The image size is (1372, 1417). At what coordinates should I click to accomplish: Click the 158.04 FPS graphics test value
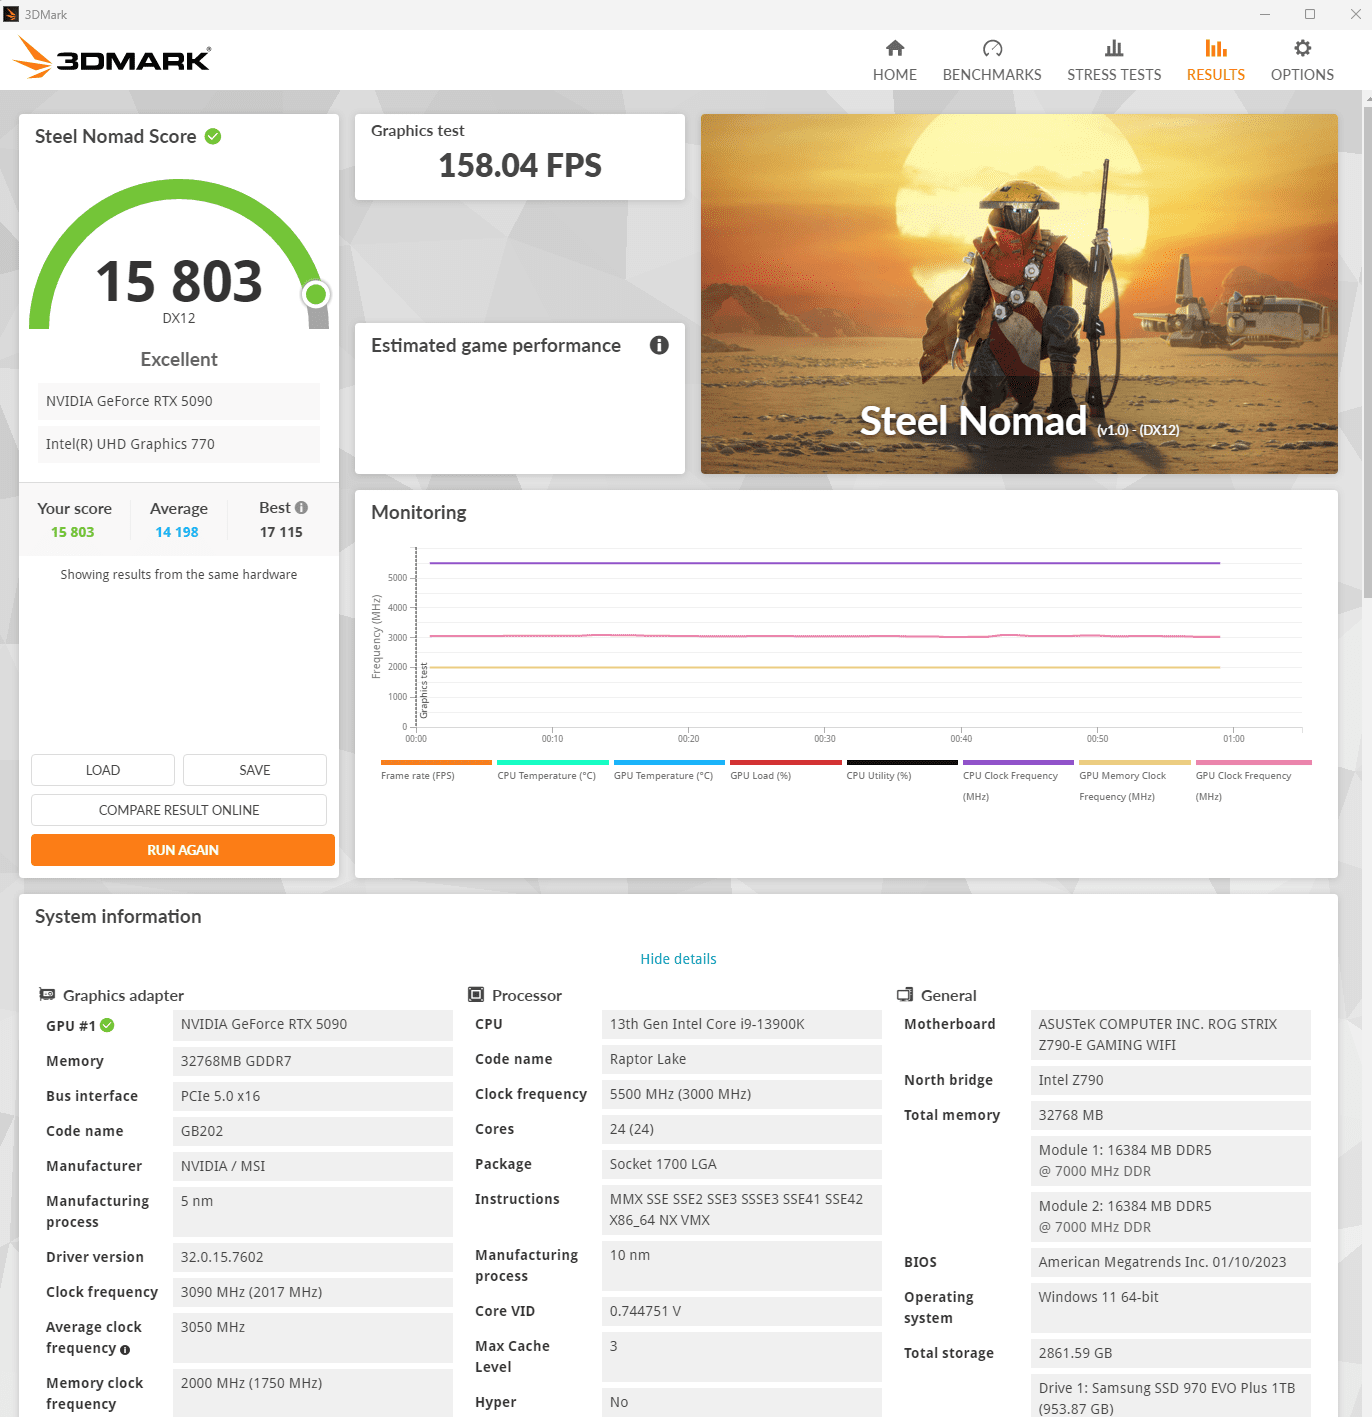click(520, 166)
